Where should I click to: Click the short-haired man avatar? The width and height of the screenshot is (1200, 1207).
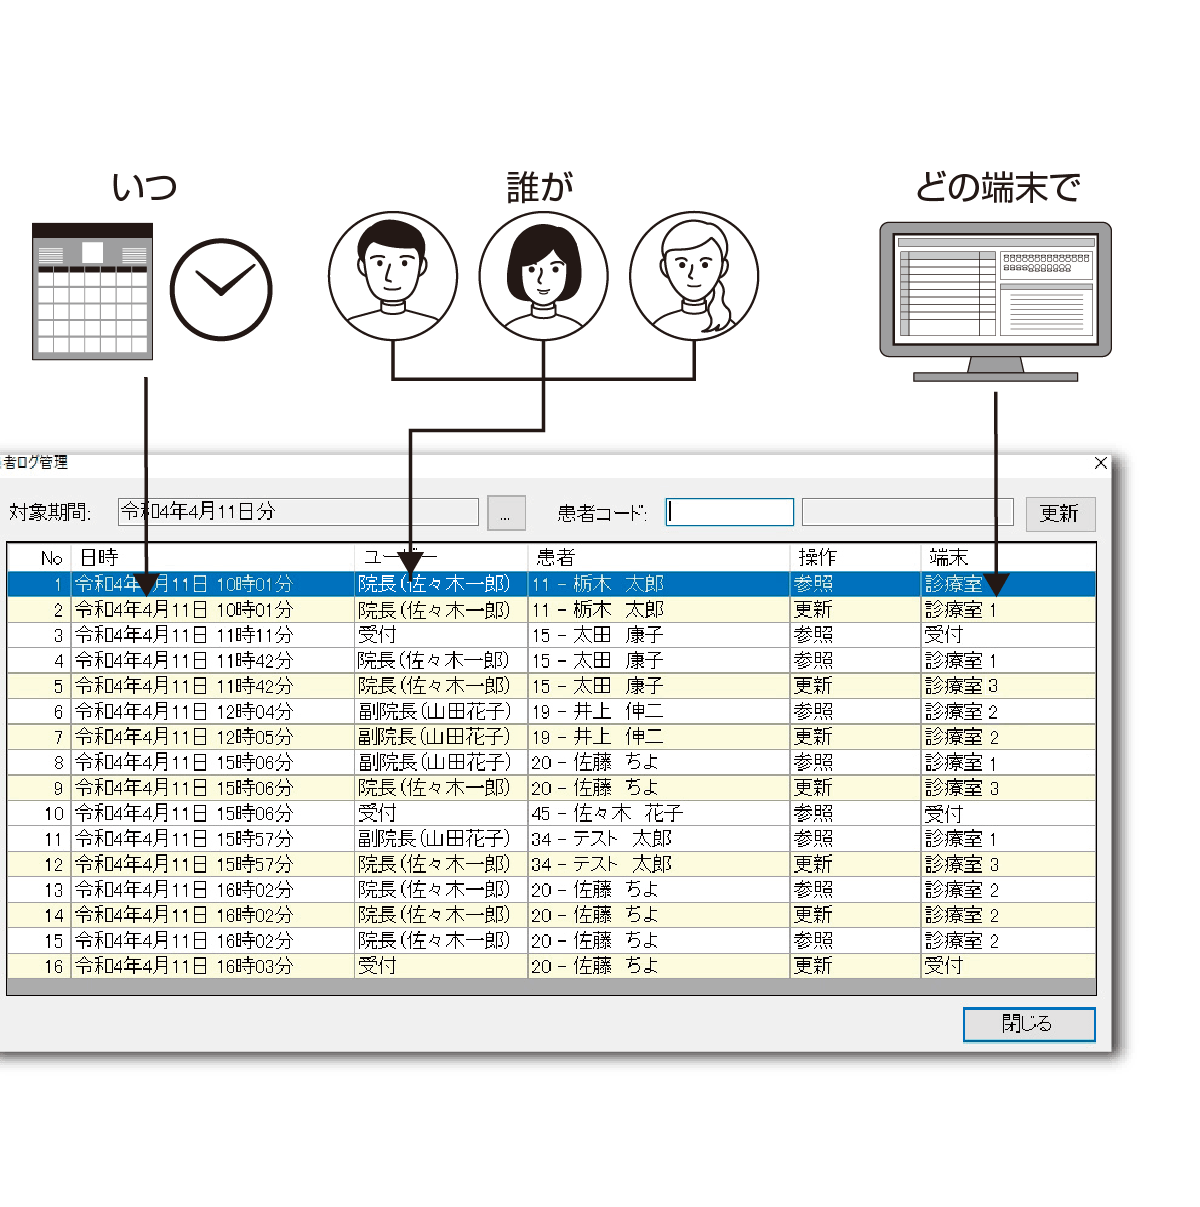[392, 276]
